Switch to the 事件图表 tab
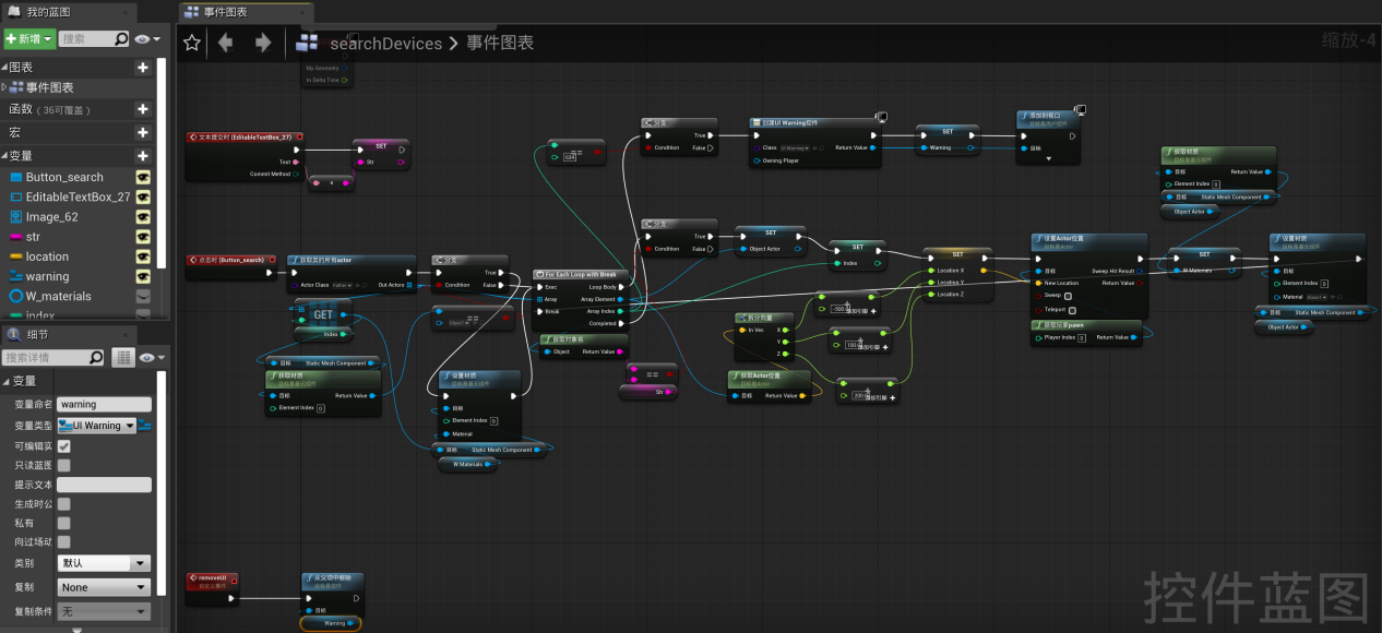Viewport: 1382px width, 633px height. (x=225, y=12)
